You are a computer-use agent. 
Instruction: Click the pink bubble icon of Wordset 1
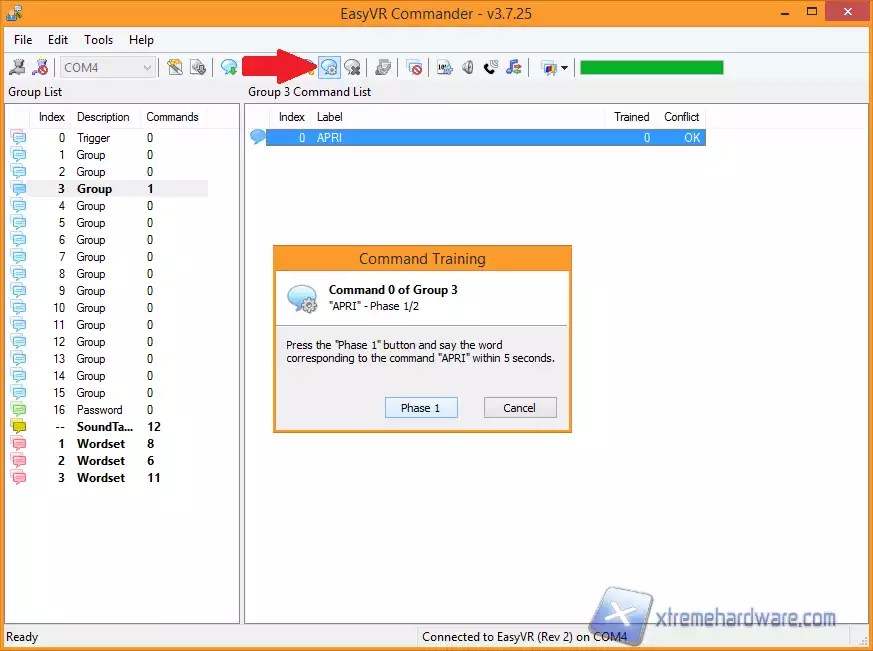pos(18,444)
